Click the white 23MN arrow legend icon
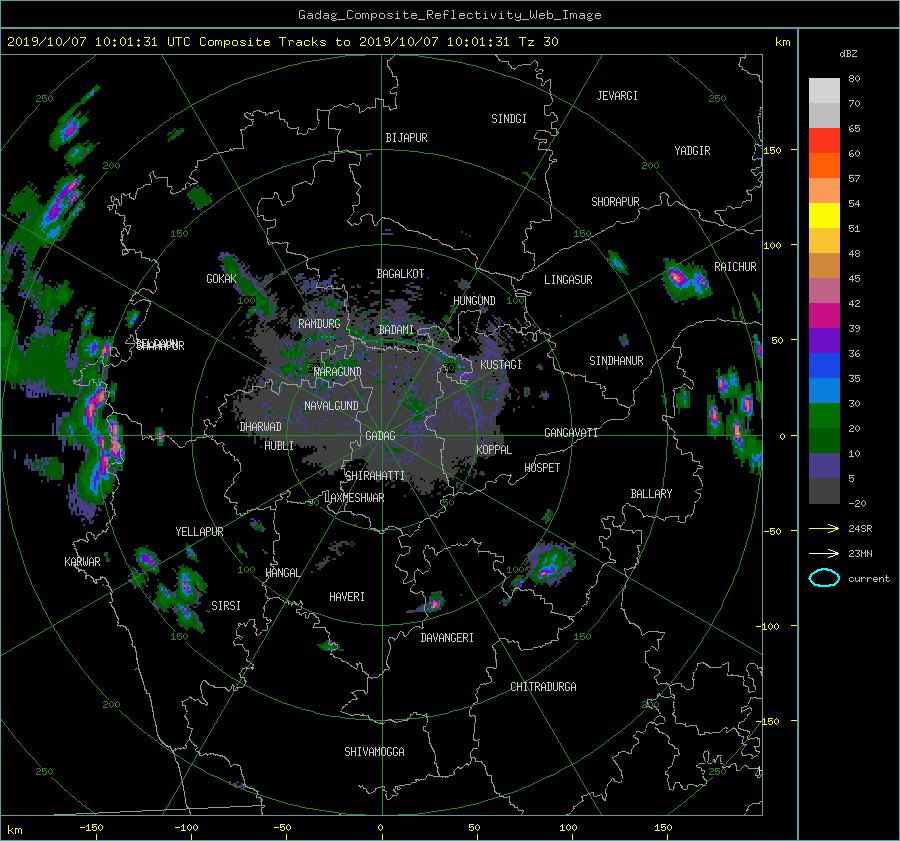Image resolution: width=900 pixels, height=841 pixels. point(824,553)
